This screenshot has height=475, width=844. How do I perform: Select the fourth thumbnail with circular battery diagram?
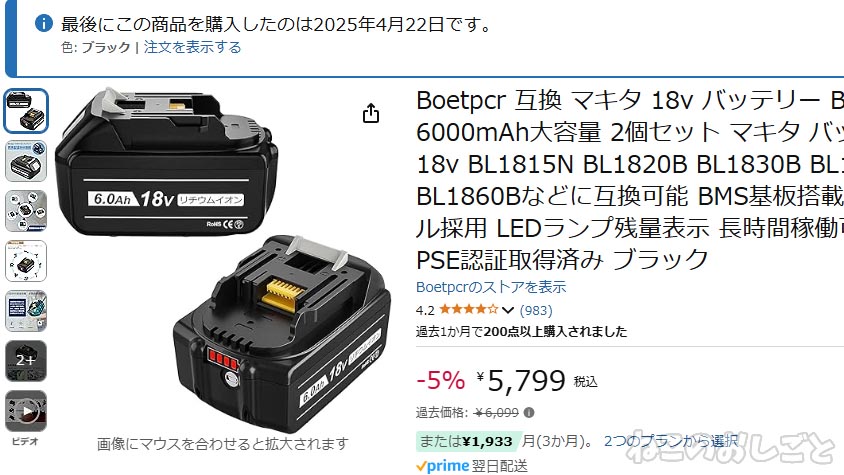(x=26, y=261)
